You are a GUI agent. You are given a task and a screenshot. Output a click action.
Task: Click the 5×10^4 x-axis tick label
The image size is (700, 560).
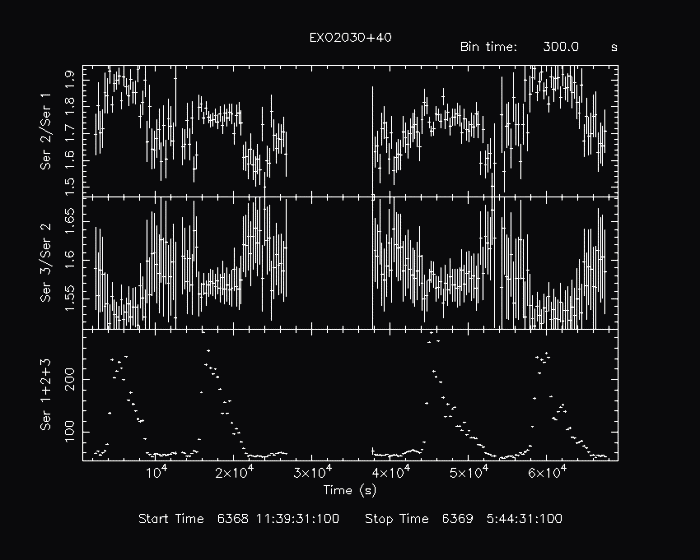click(464, 473)
